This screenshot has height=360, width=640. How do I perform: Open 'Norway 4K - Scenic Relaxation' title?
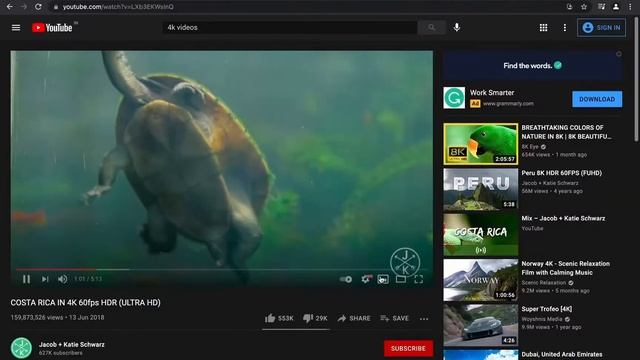[565, 268]
